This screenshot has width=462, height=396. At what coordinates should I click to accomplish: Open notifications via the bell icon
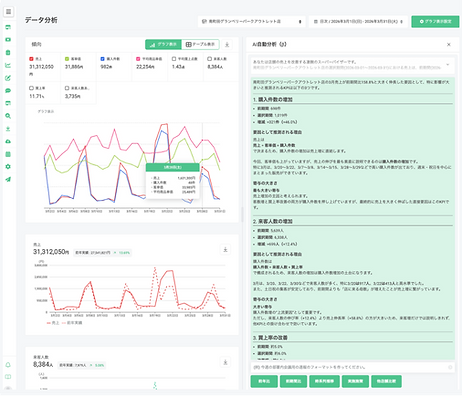[x=8, y=365]
